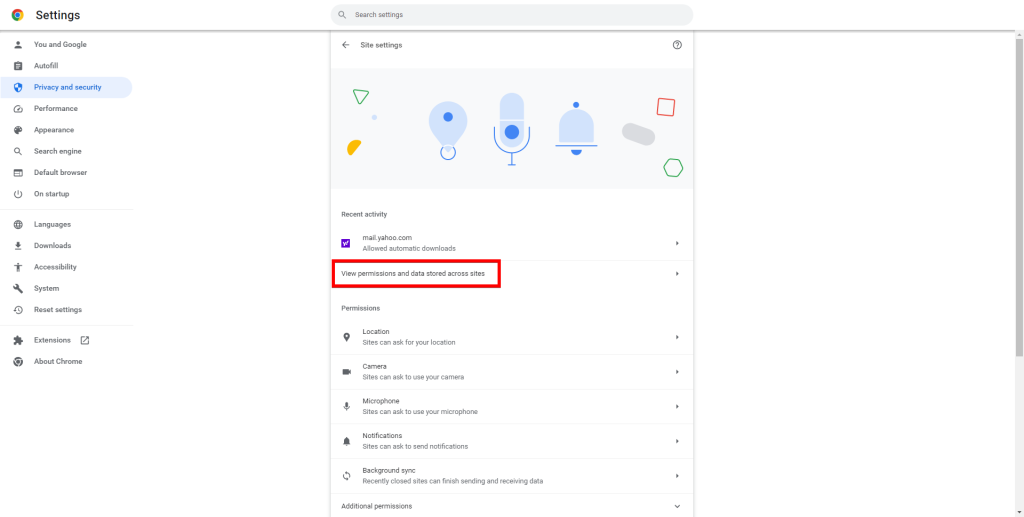Click the Location pin icon in Permissions
The height and width of the screenshot is (517, 1024).
[x=346, y=337]
